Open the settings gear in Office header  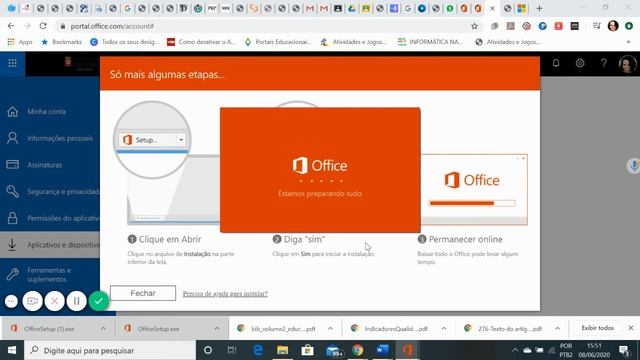point(580,63)
